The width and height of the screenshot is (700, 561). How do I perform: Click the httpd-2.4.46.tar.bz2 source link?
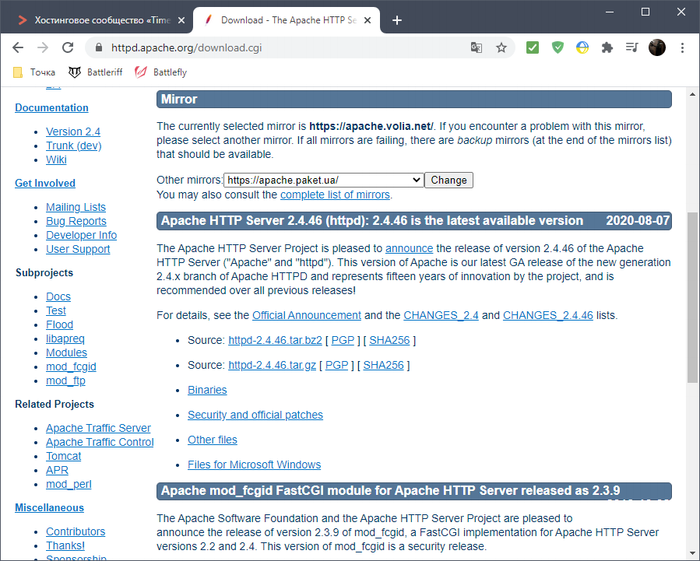tap(273, 340)
